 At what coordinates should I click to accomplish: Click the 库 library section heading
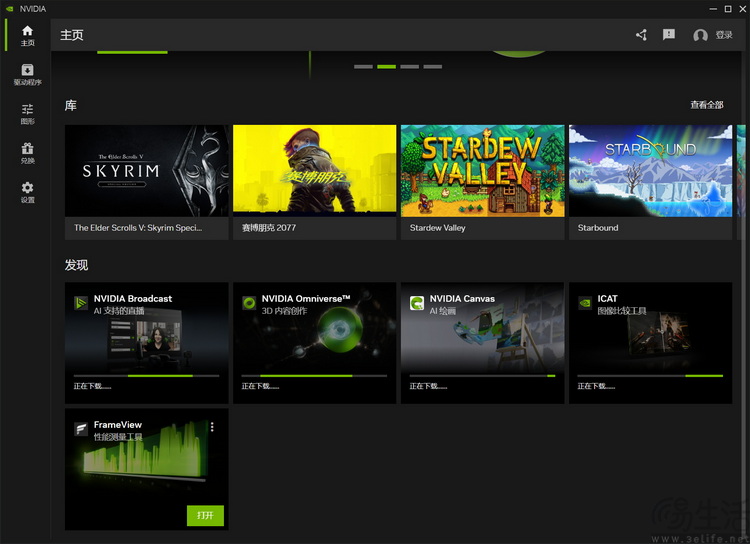70,105
